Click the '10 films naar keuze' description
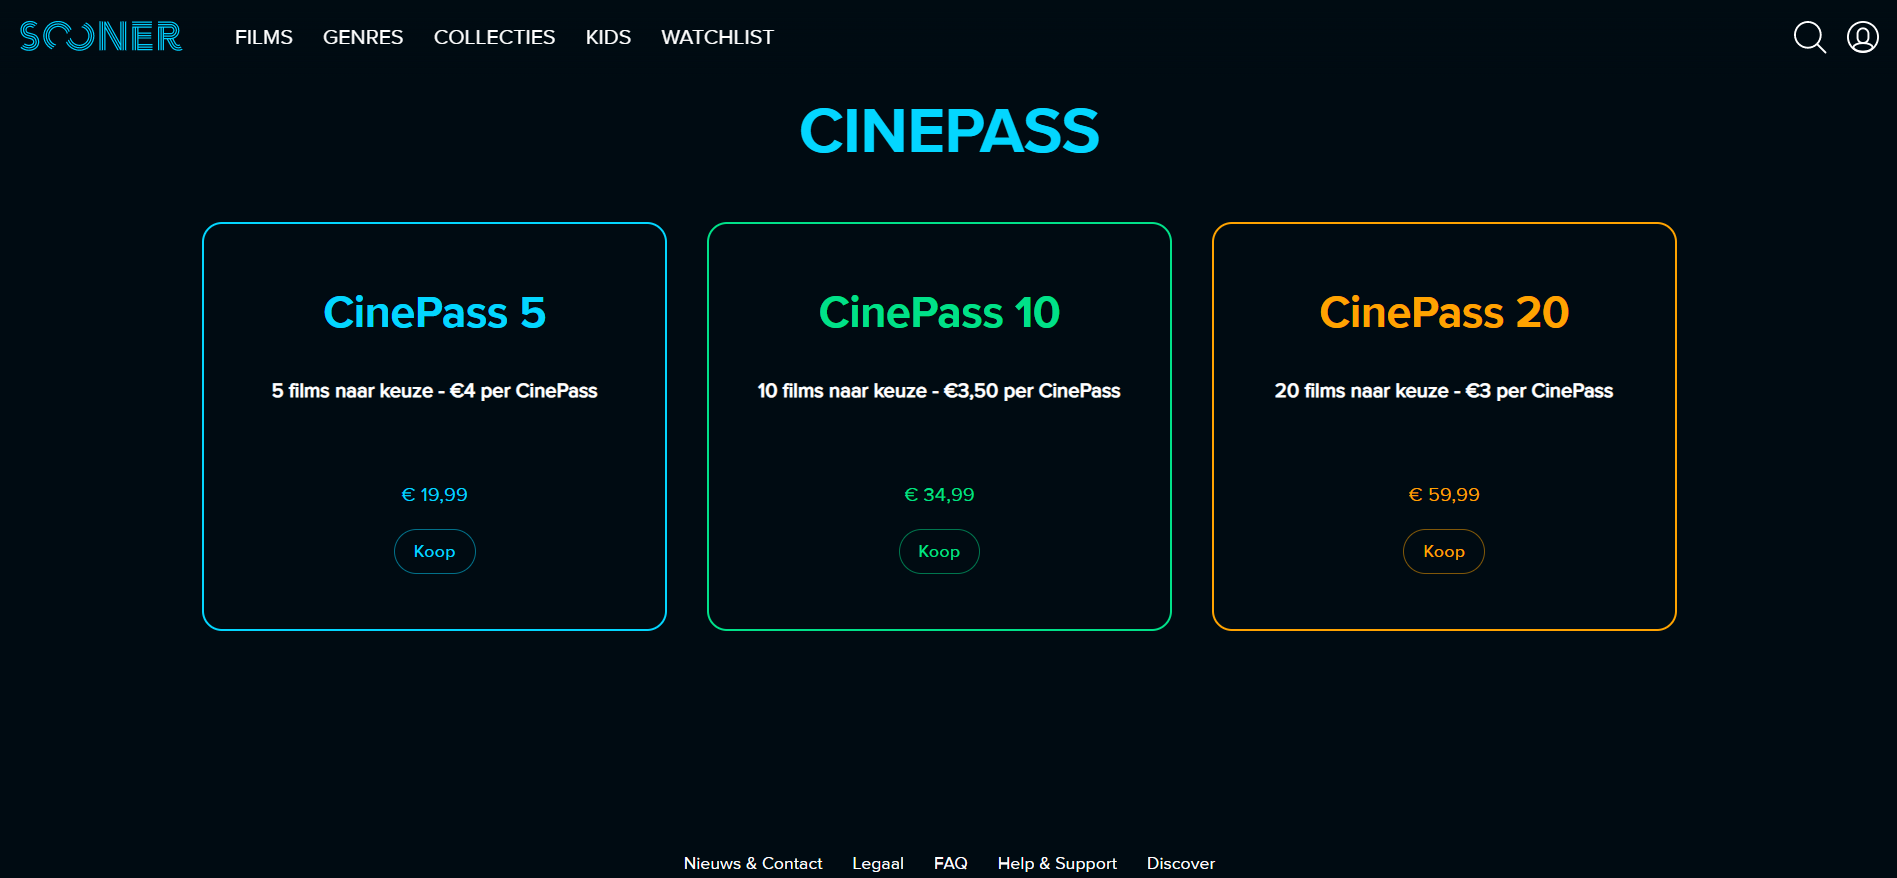Viewport: 1897px width, 878px height. 939,391
